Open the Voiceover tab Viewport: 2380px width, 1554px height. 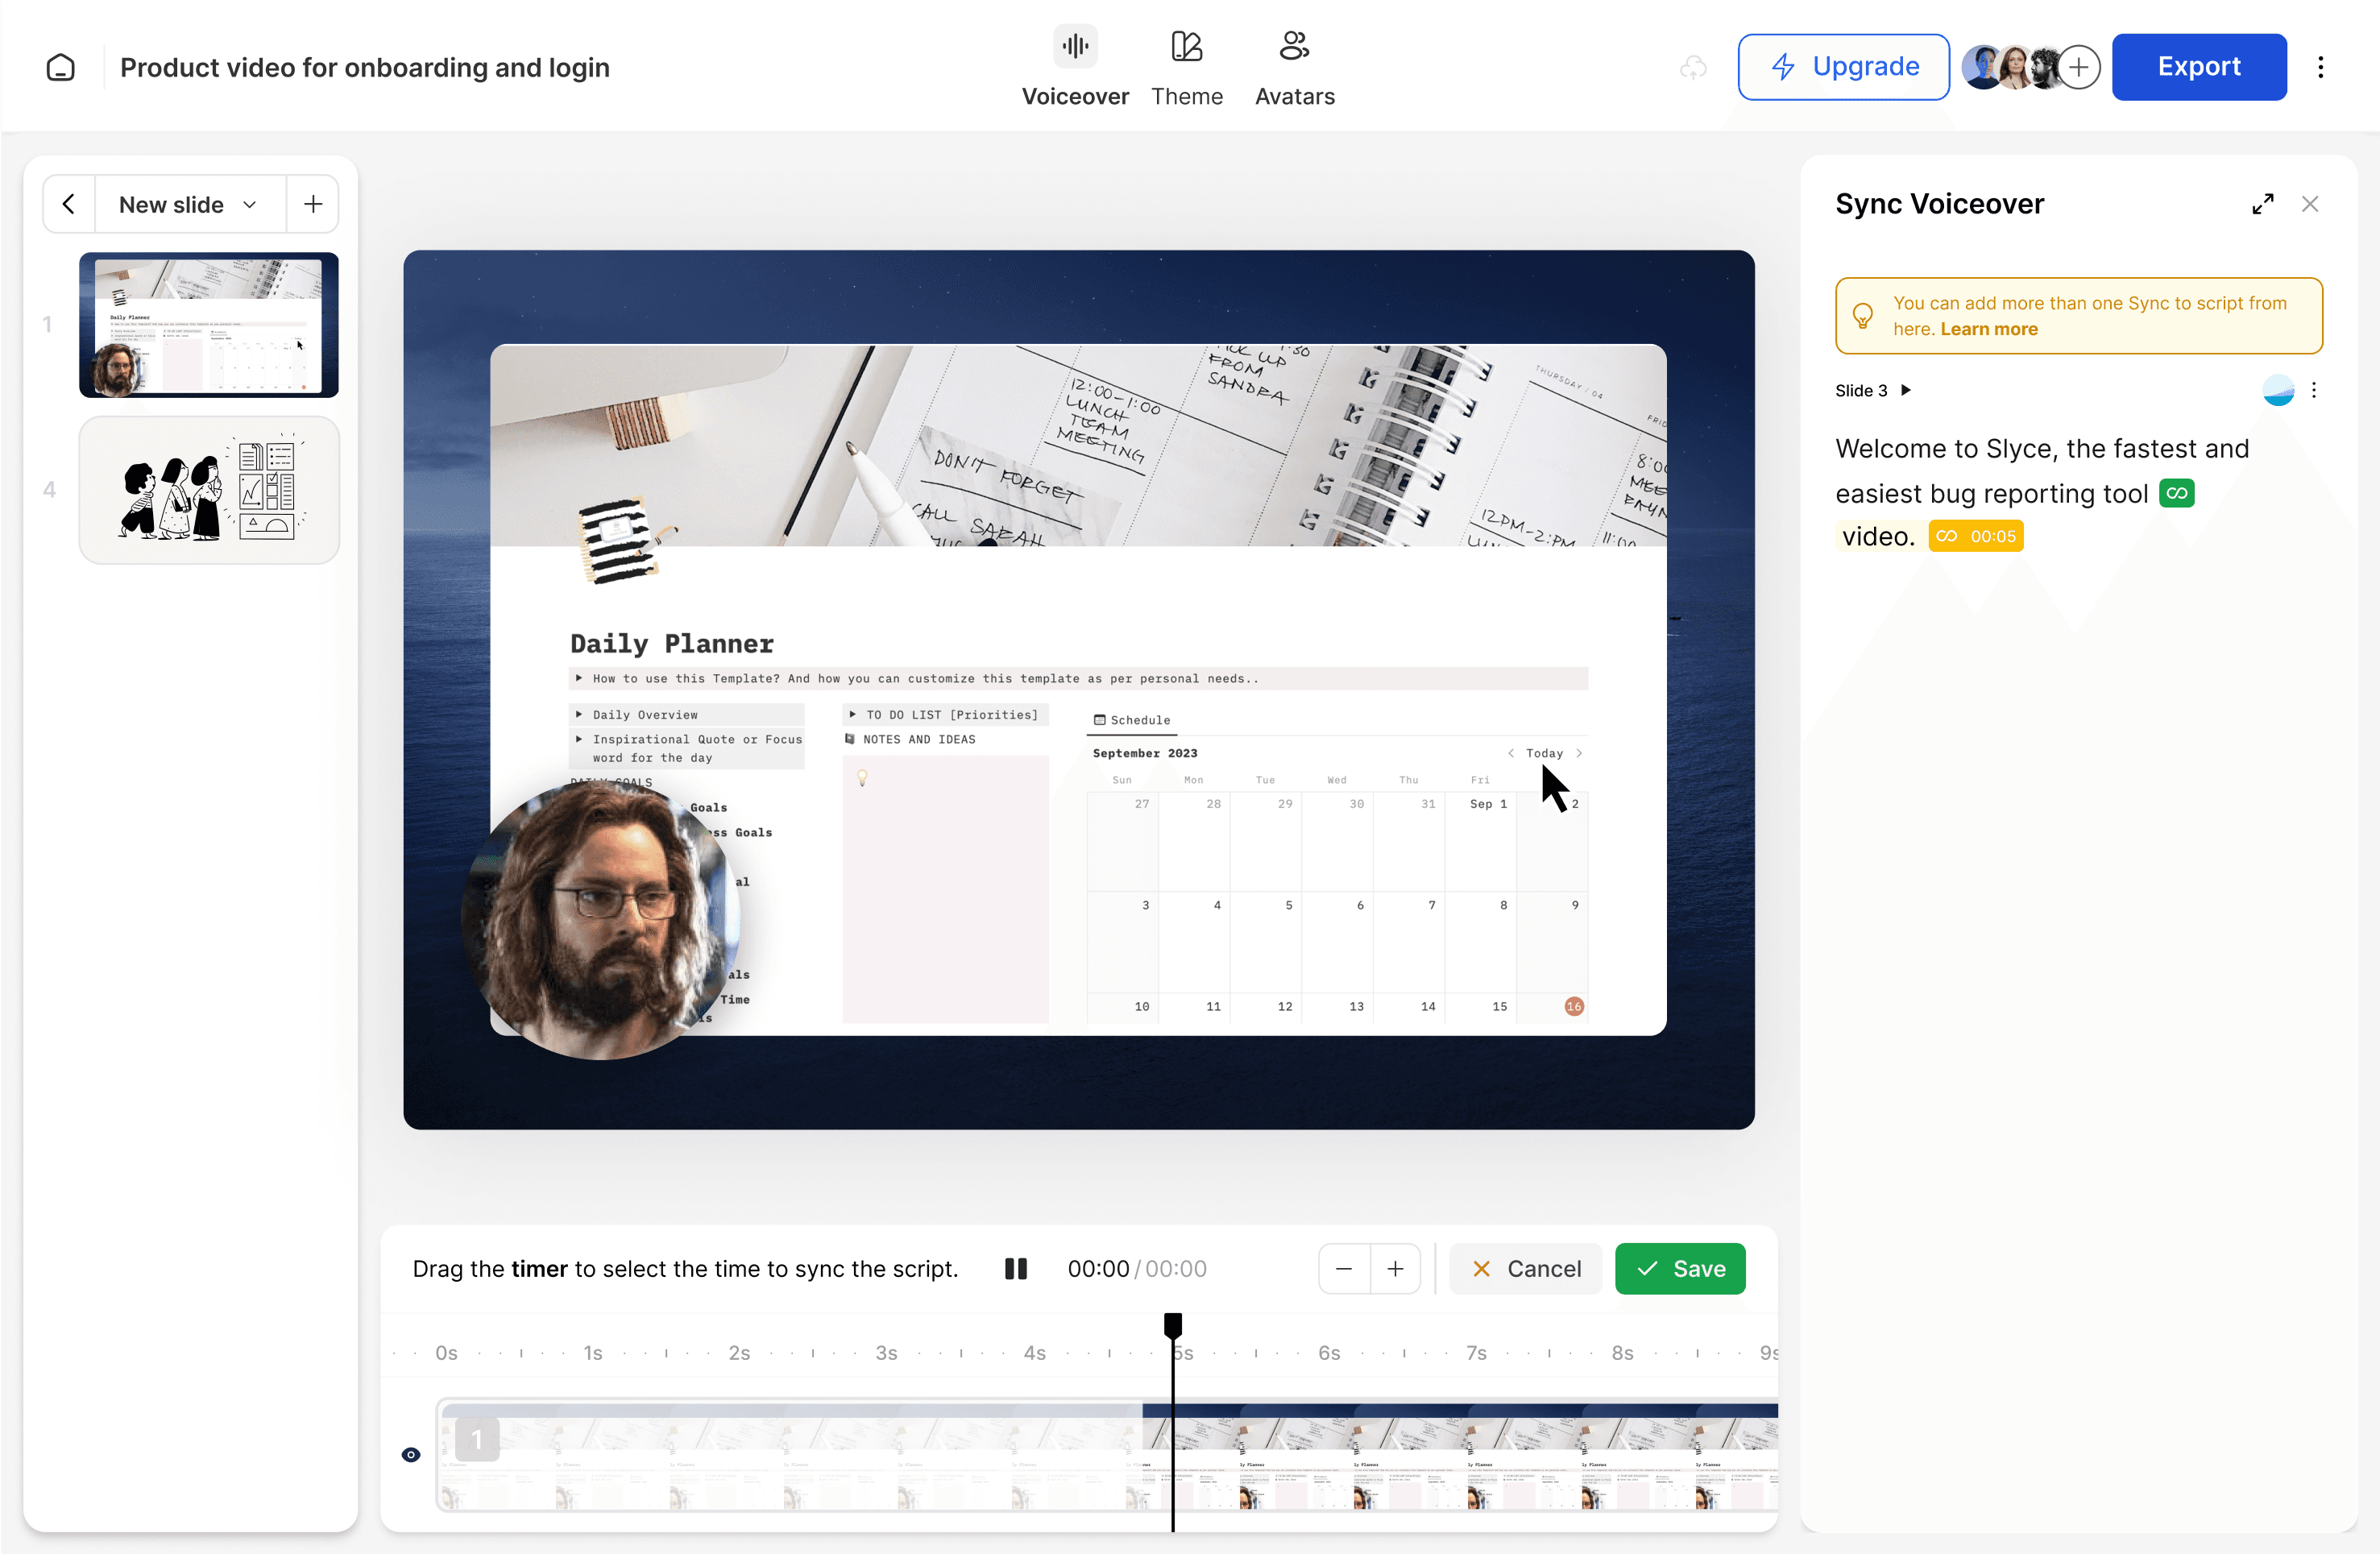click(1075, 67)
